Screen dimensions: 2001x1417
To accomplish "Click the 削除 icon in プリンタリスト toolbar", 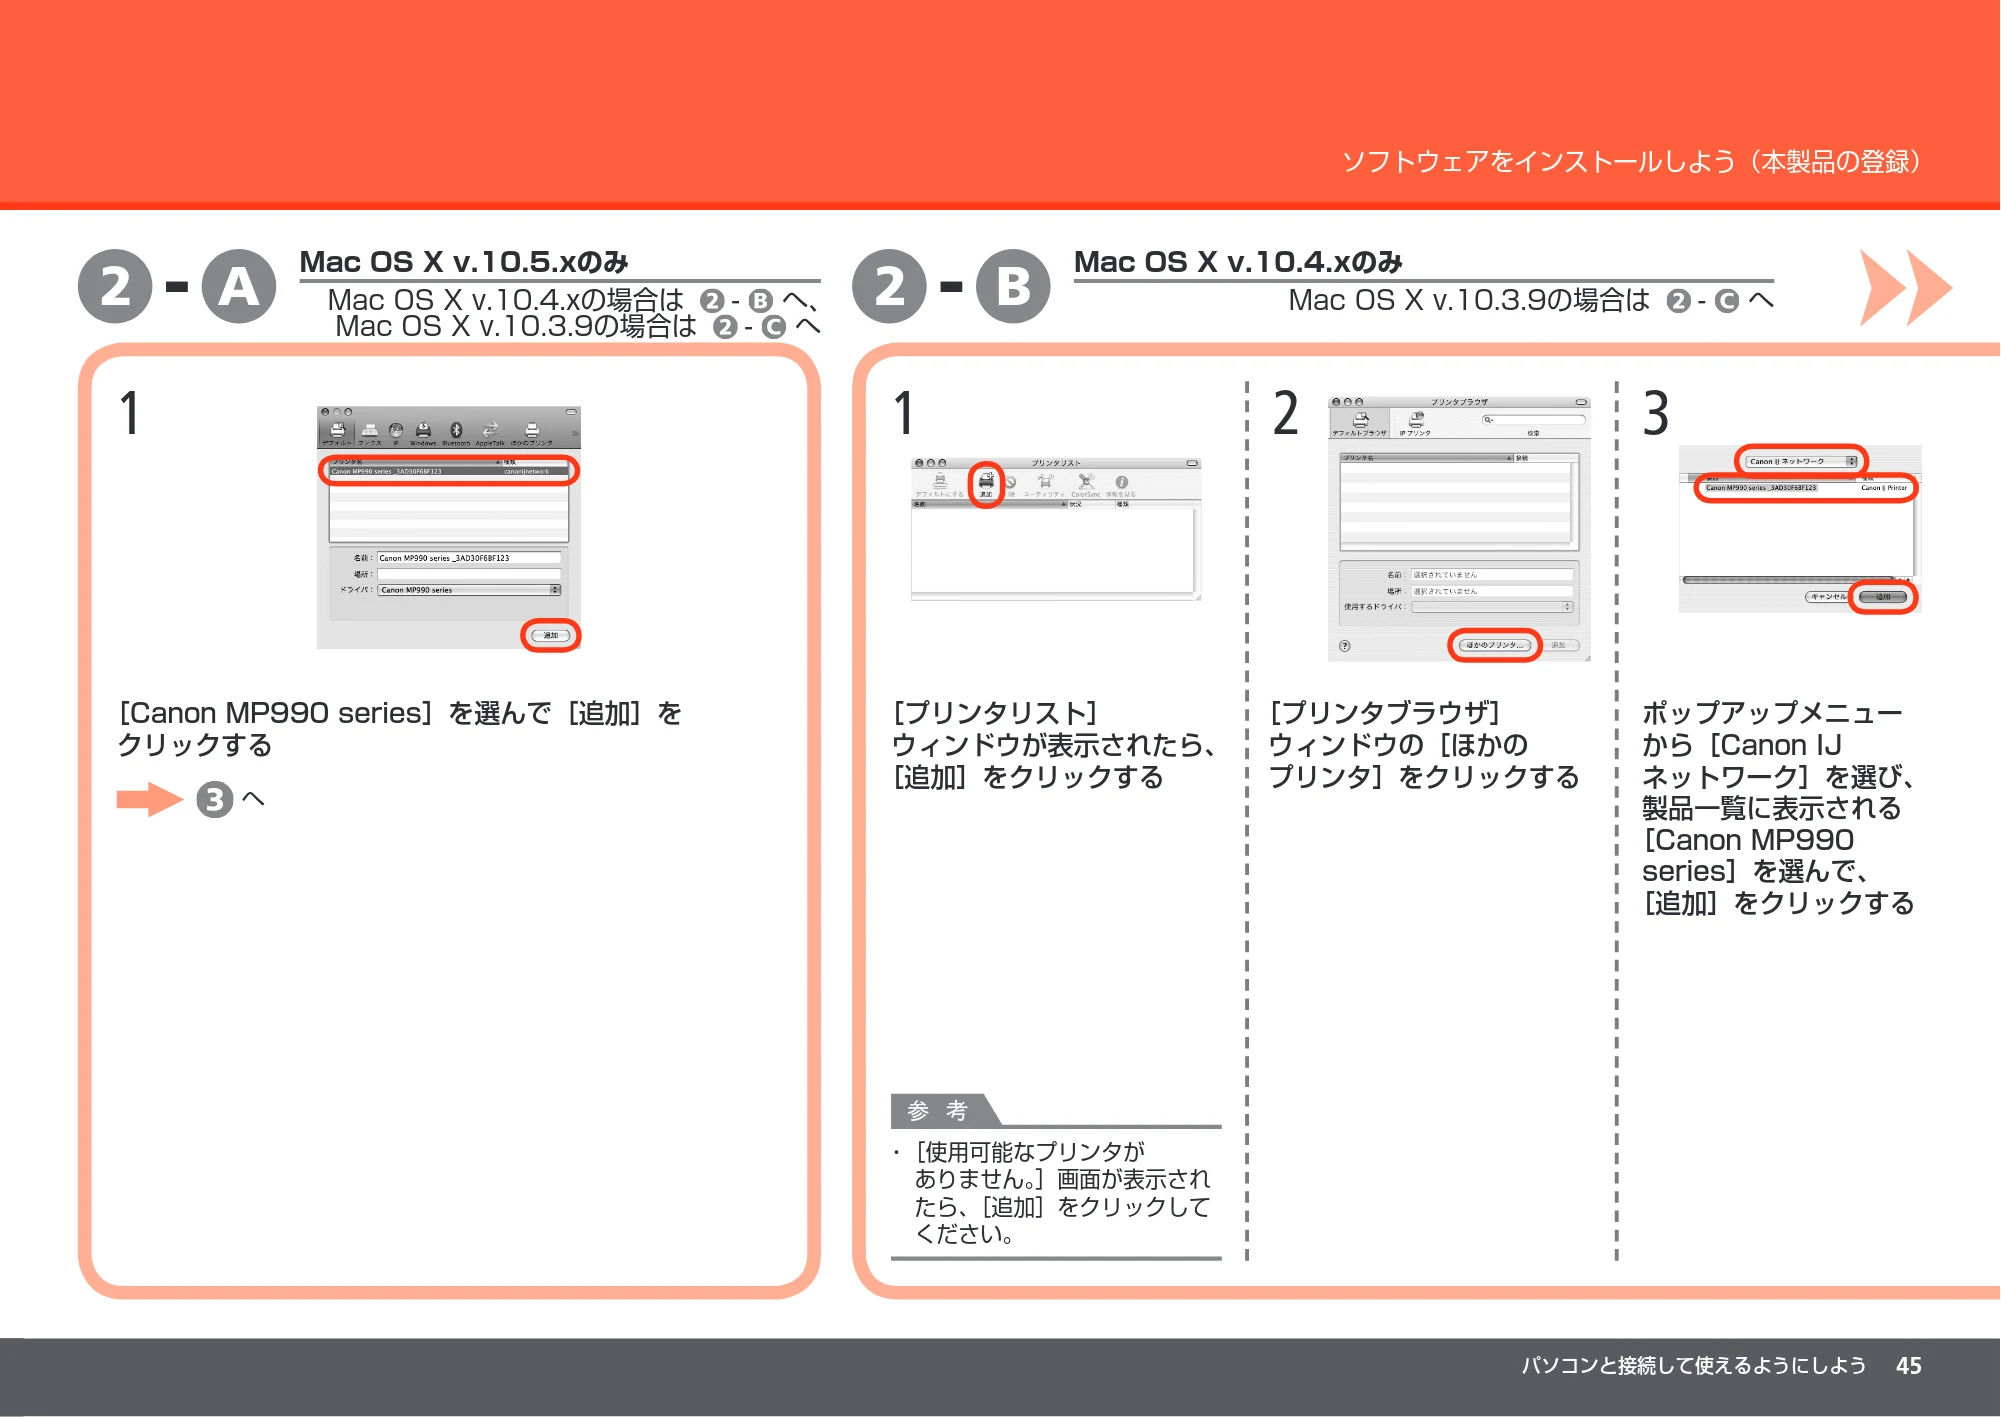I will click(x=1011, y=485).
